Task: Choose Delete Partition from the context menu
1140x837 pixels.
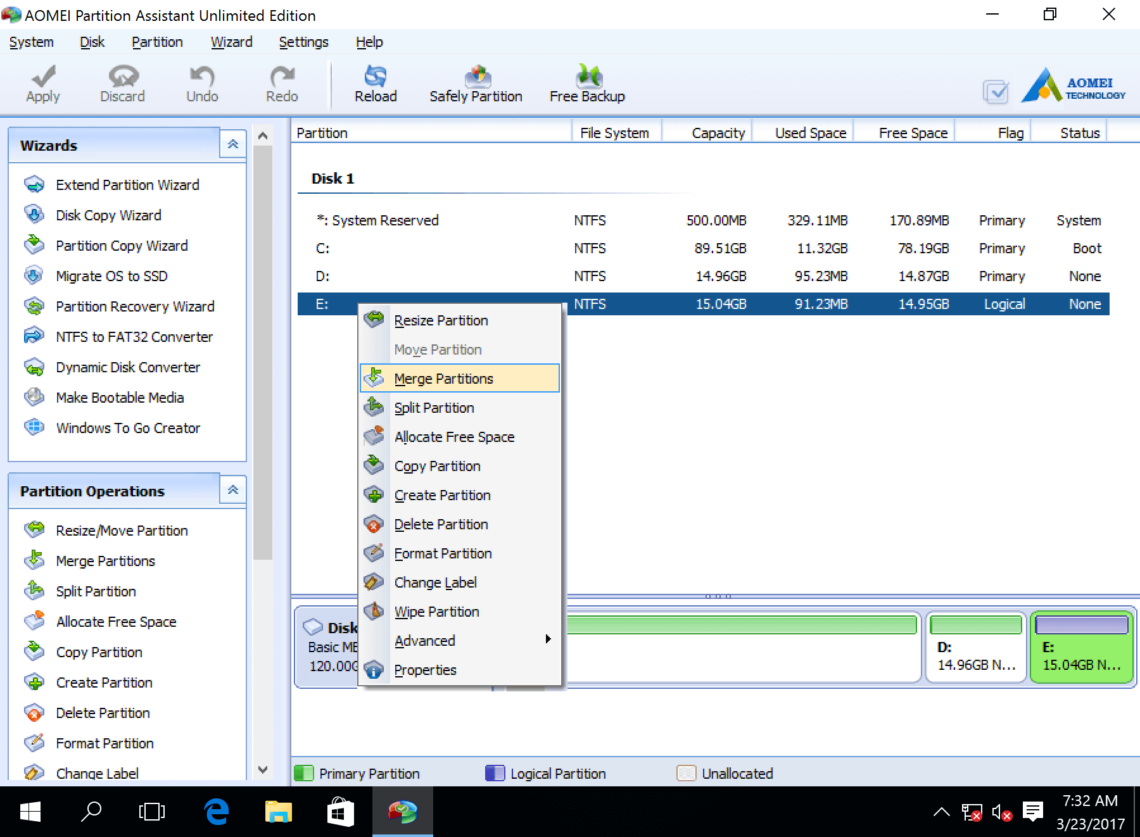Action: click(x=460, y=524)
